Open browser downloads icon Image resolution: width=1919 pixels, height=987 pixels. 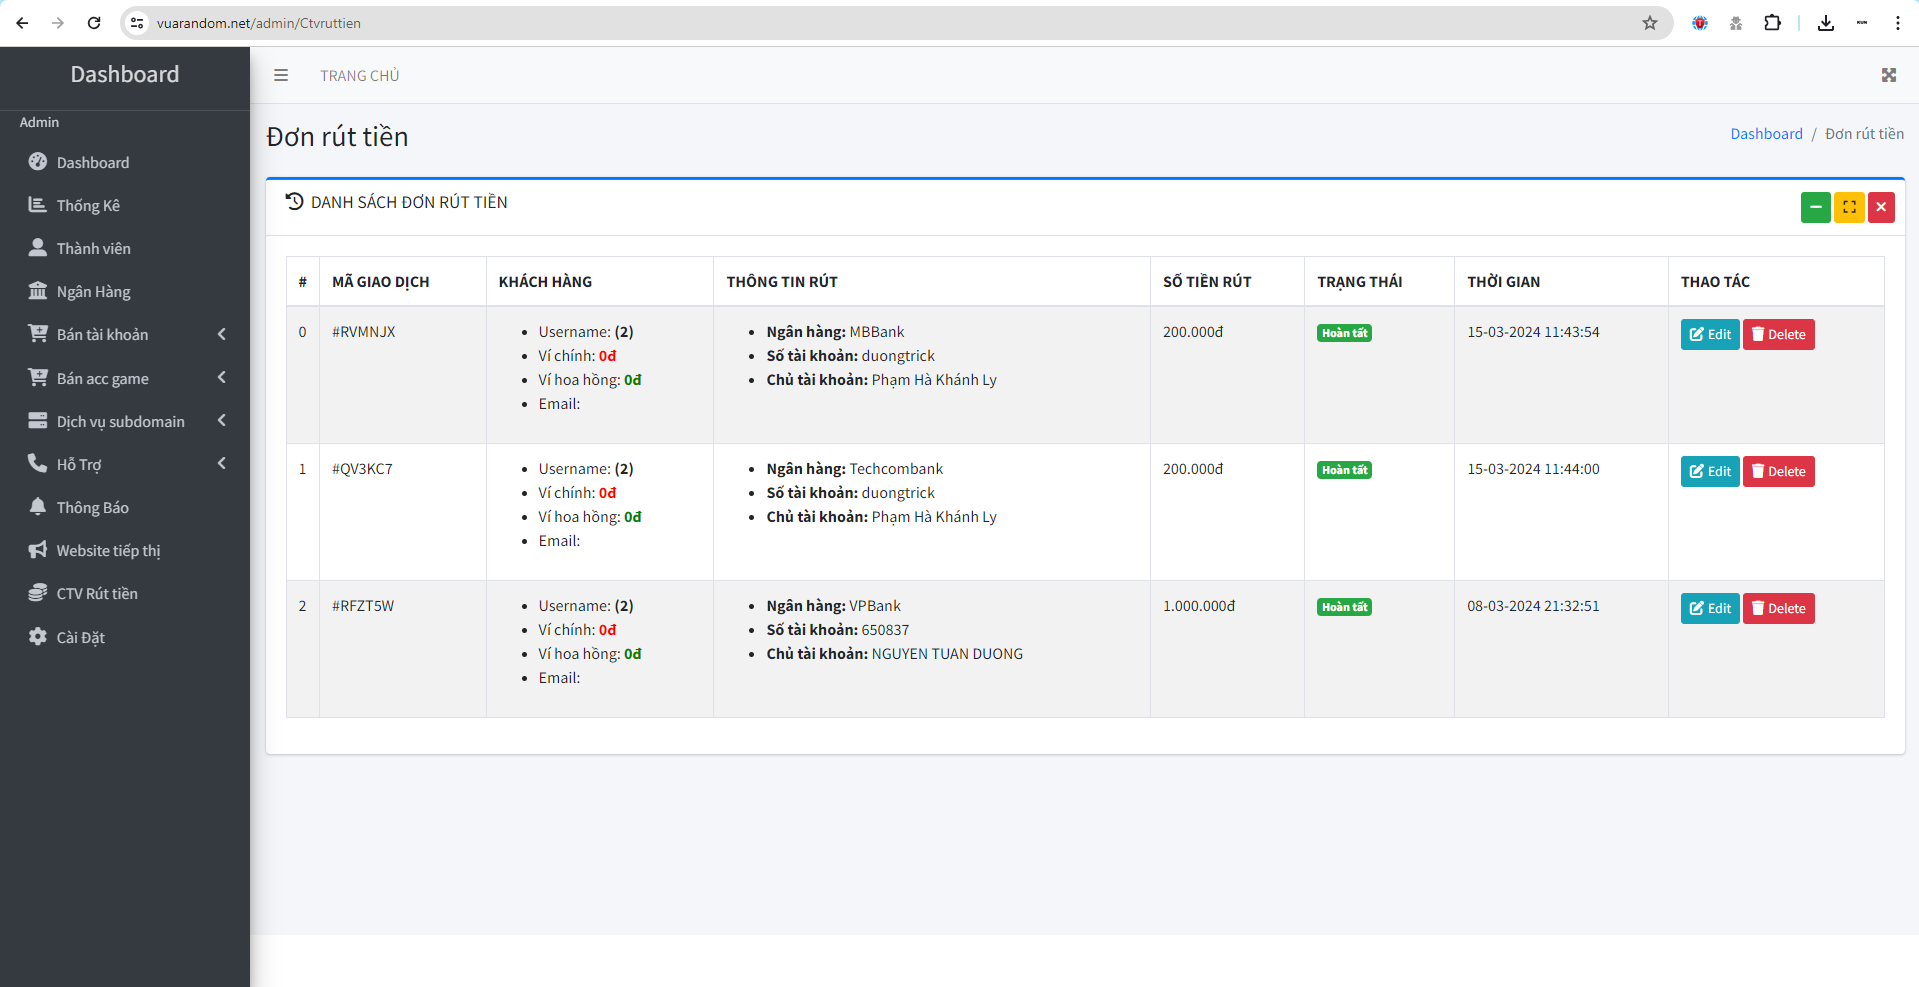point(1825,23)
